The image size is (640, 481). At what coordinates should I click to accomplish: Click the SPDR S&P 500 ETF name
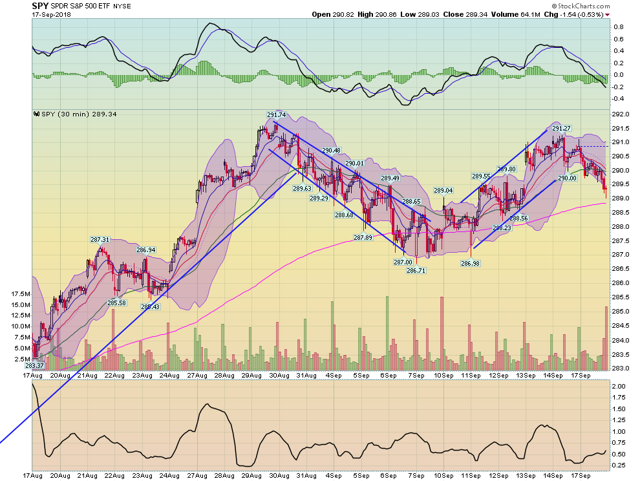[x=80, y=6]
